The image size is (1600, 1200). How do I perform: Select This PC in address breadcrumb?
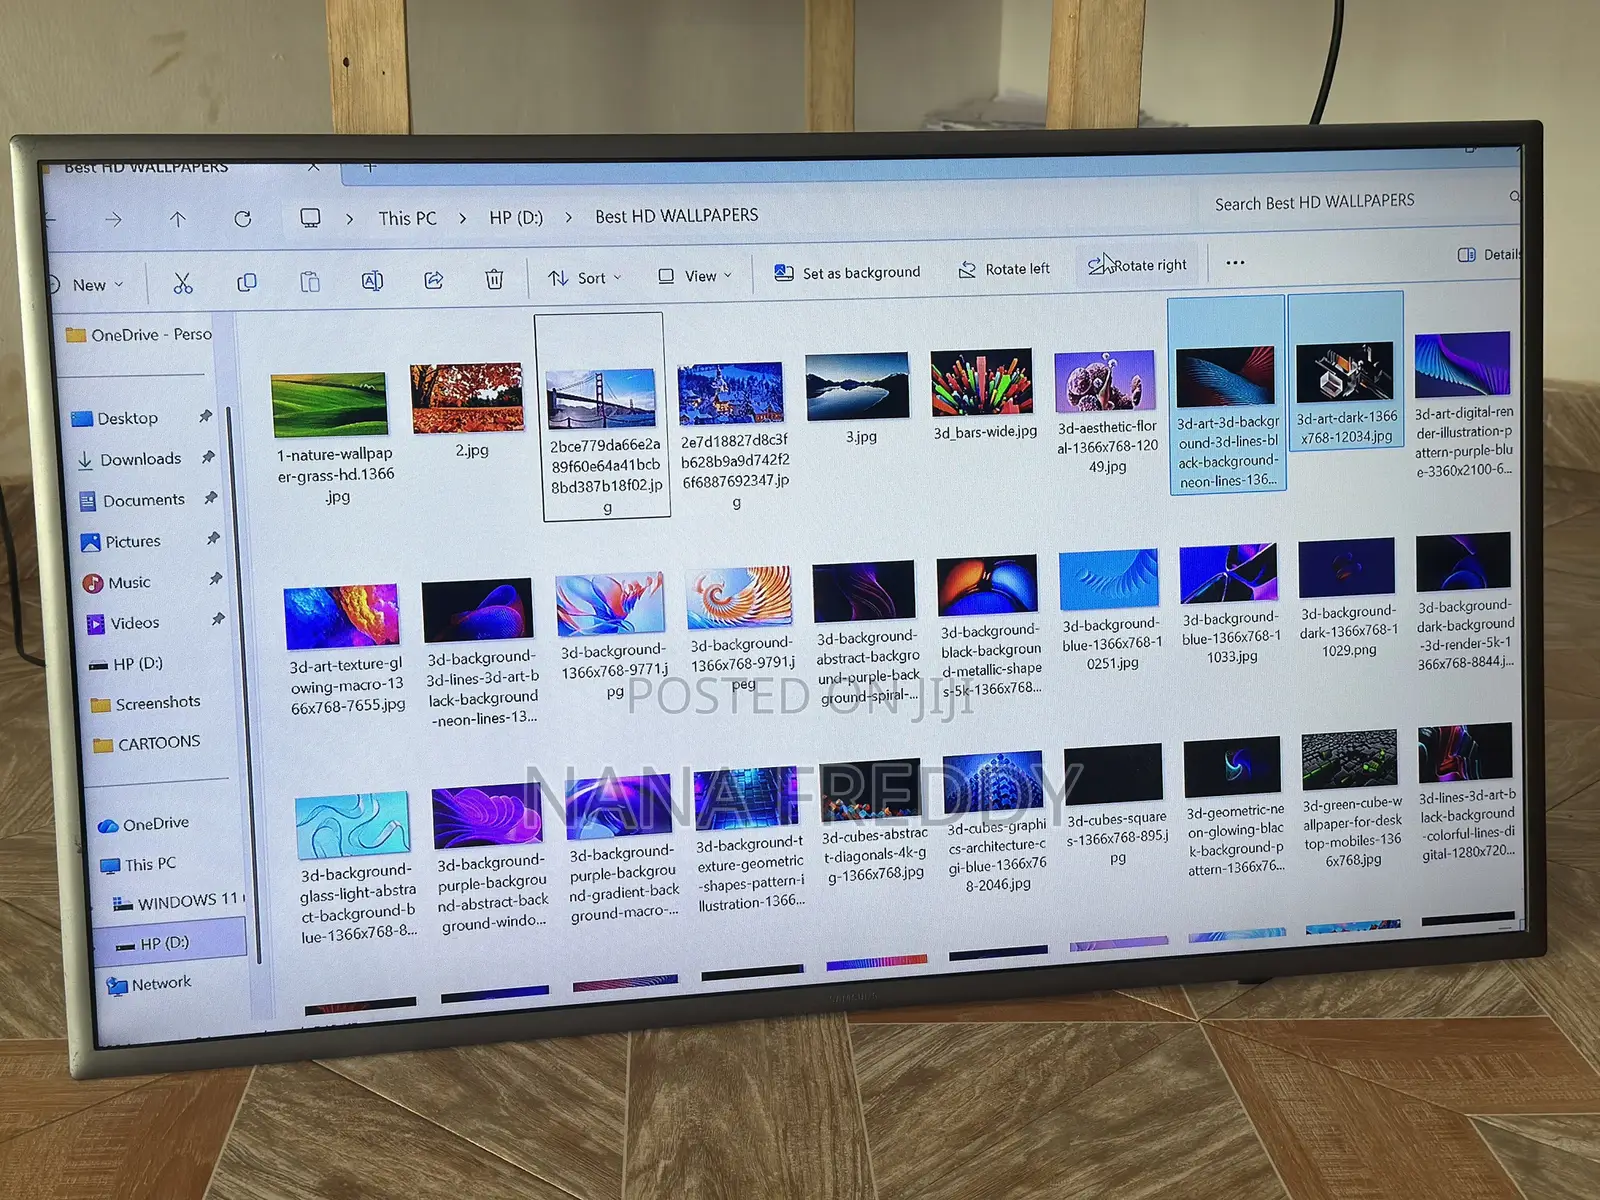coord(407,218)
